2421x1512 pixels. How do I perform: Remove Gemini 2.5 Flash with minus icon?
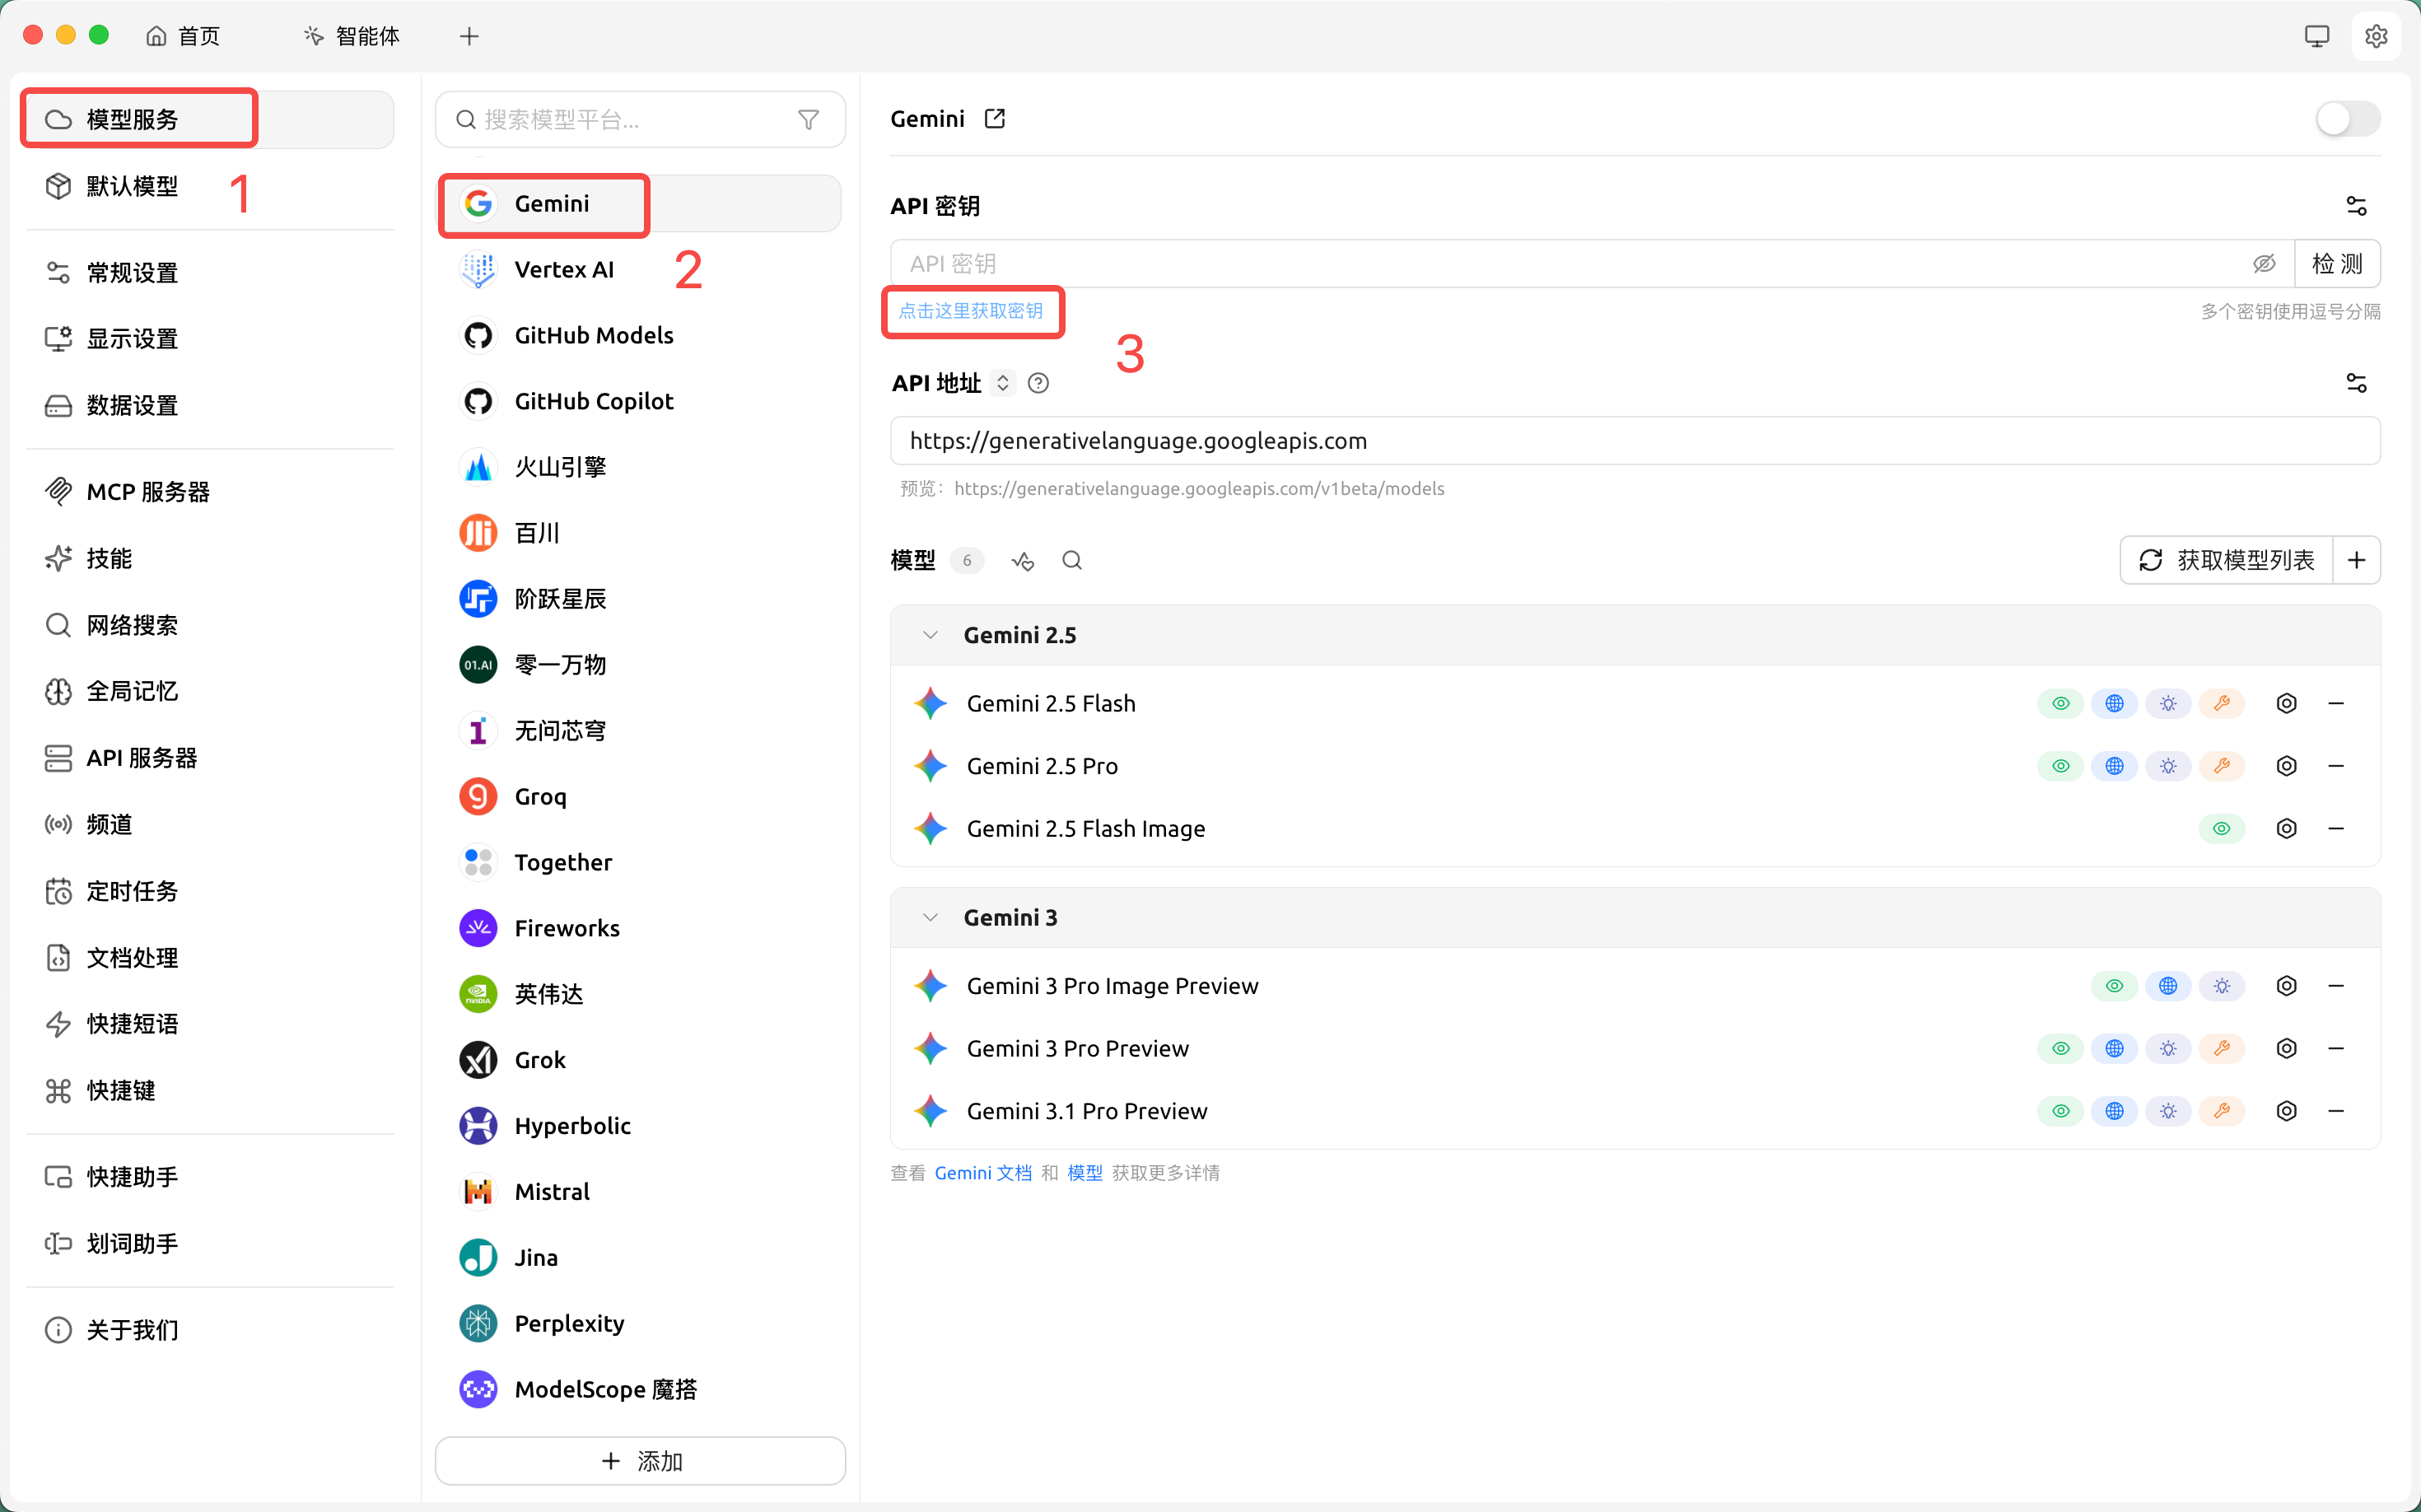pos(2336,704)
